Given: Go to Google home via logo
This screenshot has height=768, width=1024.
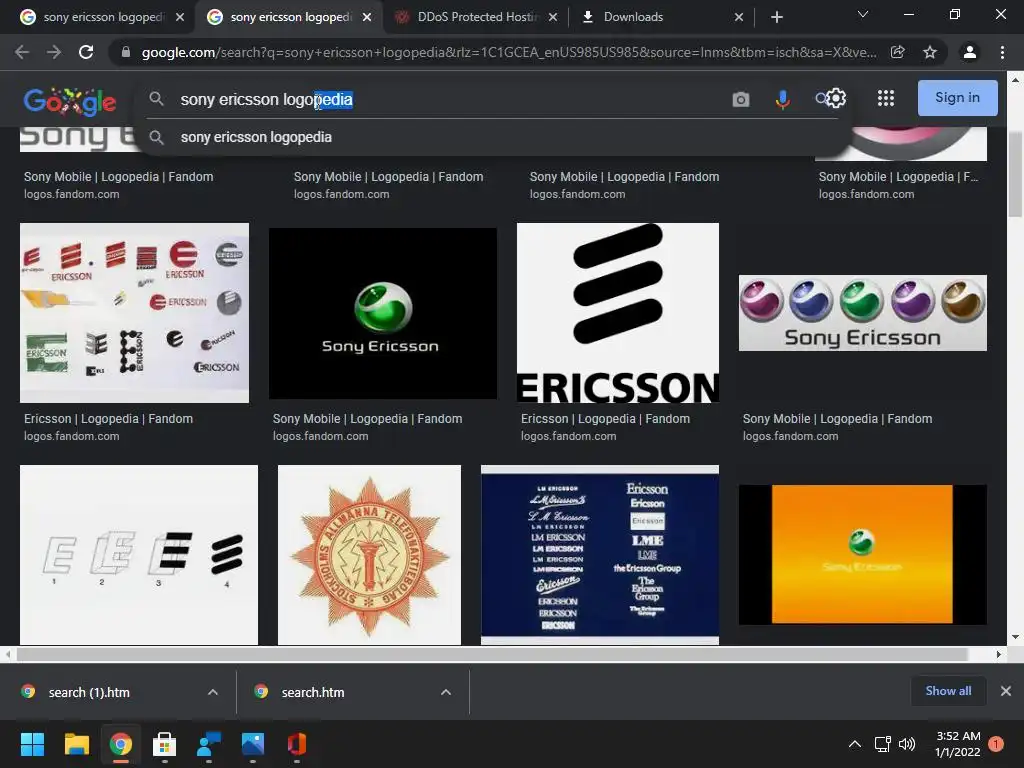Looking at the screenshot, I should point(70,101).
